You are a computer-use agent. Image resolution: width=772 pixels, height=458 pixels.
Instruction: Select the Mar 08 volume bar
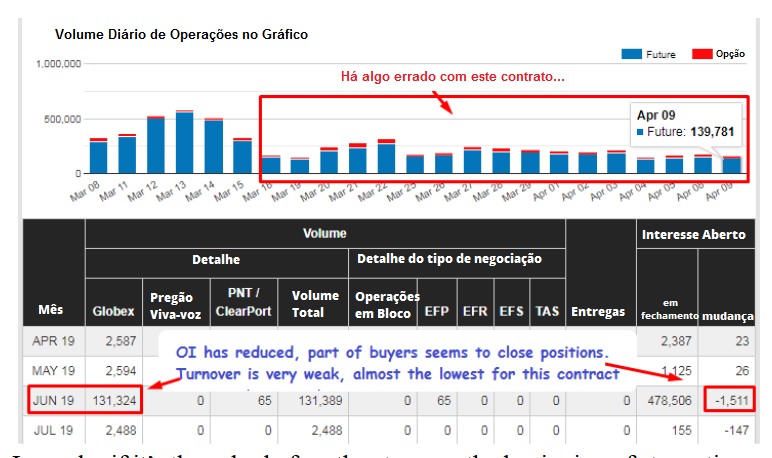pyautogui.click(x=98, y=156)
